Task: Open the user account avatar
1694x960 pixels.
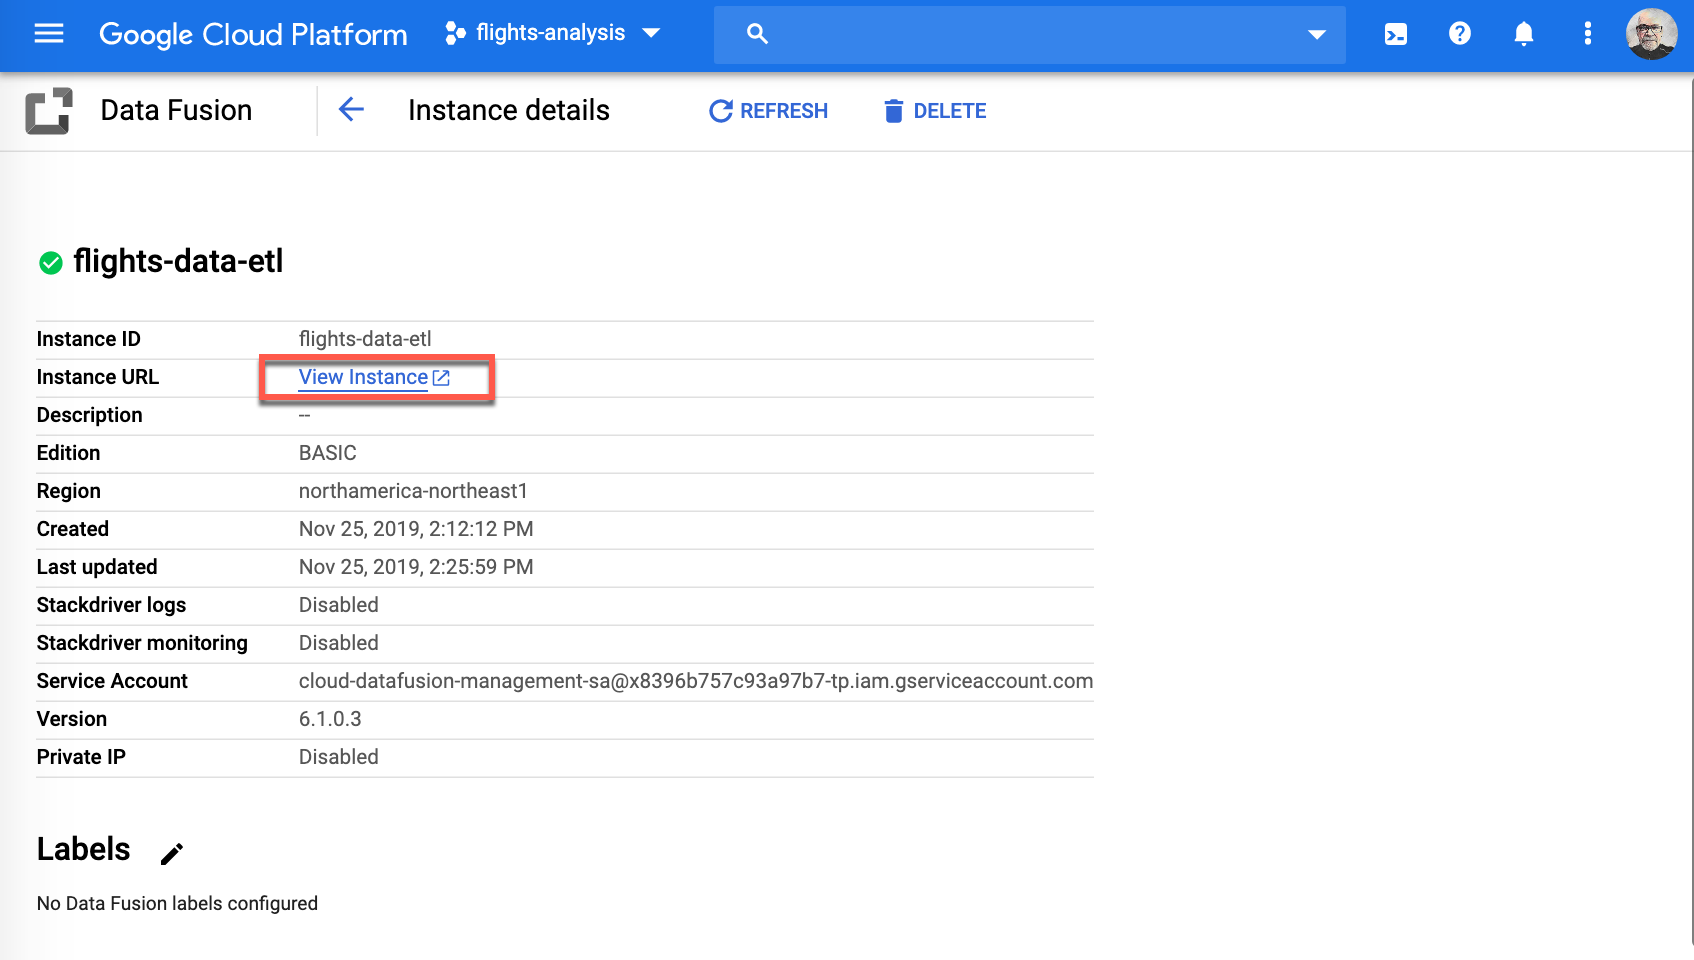Action: tap(1651, 34)
